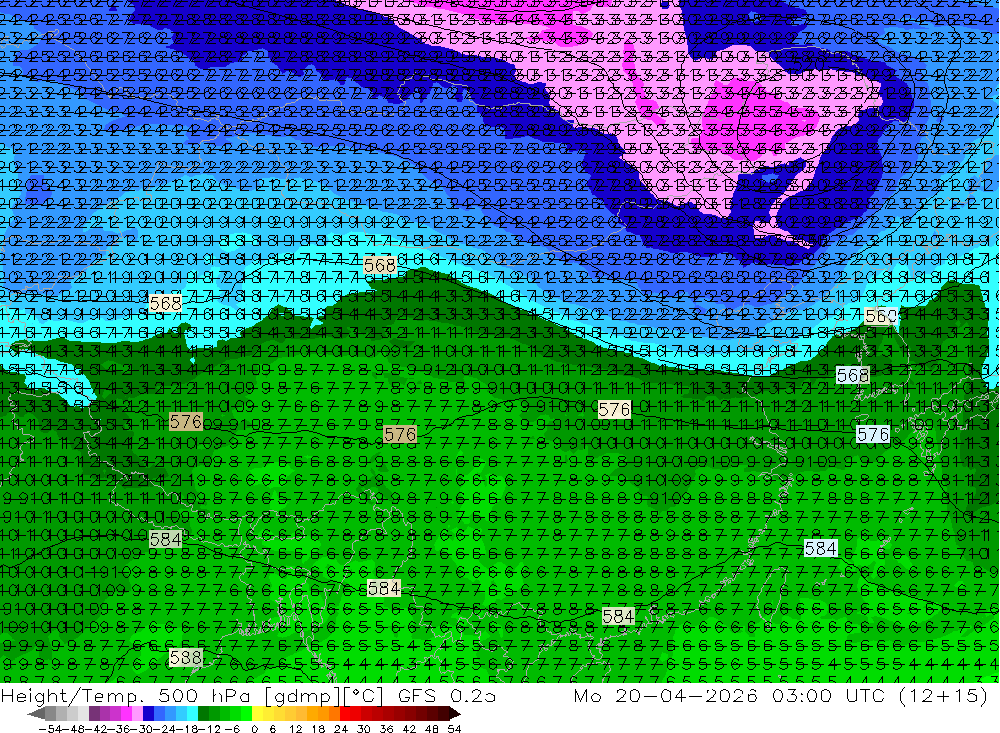This screenshot has width=1000, height=733.
Task: Click the 560 height contour label
Action: pos(881,316)
